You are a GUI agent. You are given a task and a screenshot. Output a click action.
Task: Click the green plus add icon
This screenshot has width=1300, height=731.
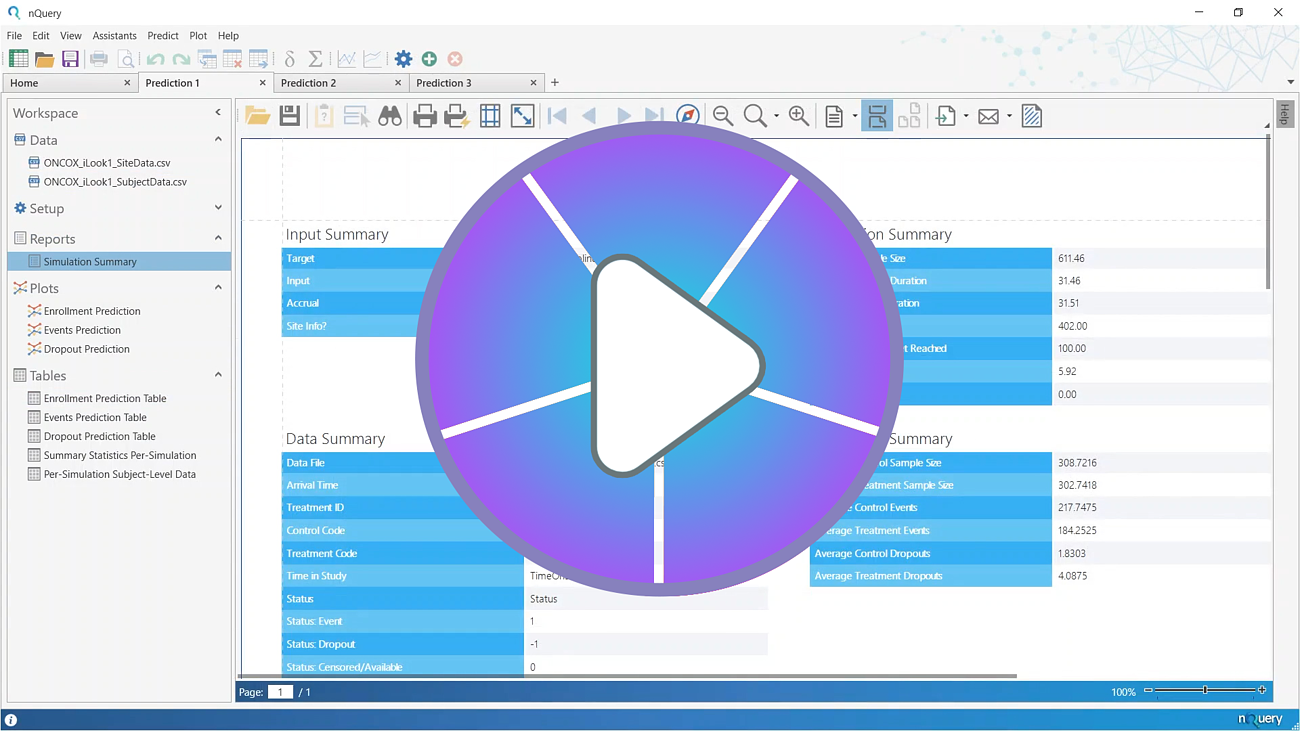429,60
